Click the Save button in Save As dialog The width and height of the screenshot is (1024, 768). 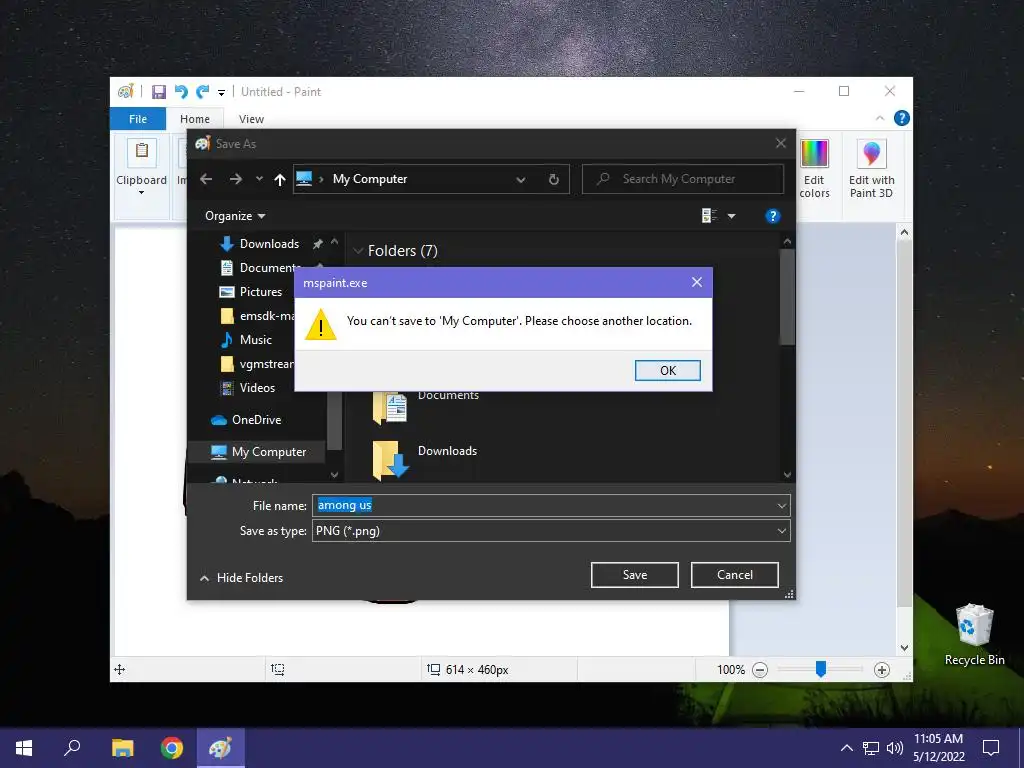pyautogui.click(x=635, y=575)
